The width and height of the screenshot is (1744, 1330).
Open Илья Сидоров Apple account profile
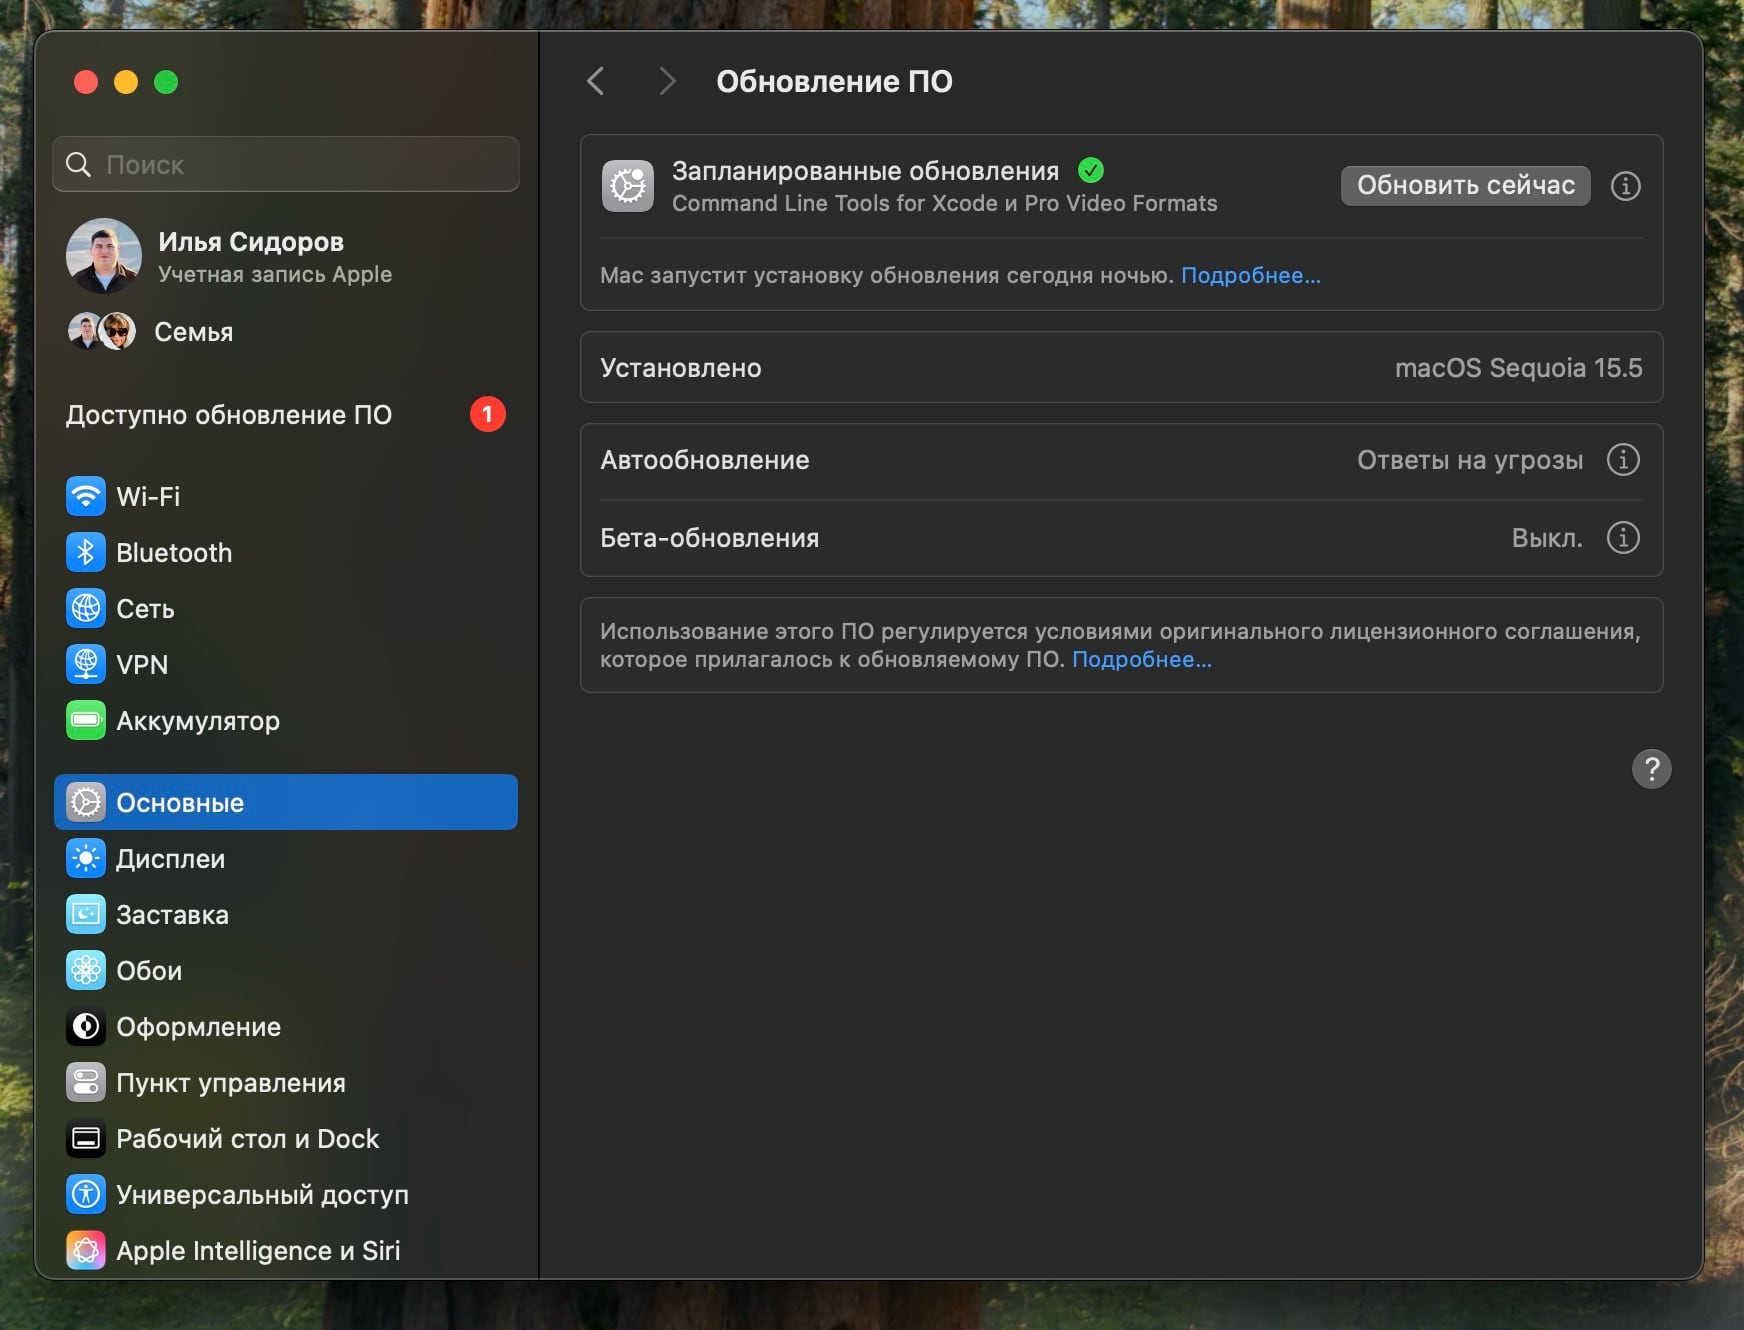coord(250,256)
